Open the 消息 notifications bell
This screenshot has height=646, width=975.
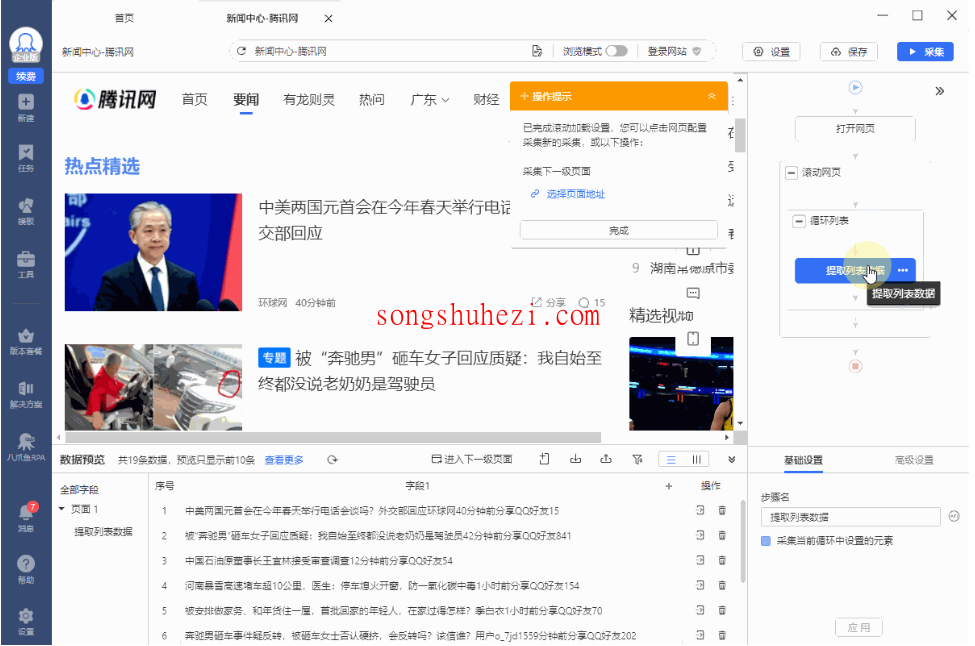click(25, 517)
